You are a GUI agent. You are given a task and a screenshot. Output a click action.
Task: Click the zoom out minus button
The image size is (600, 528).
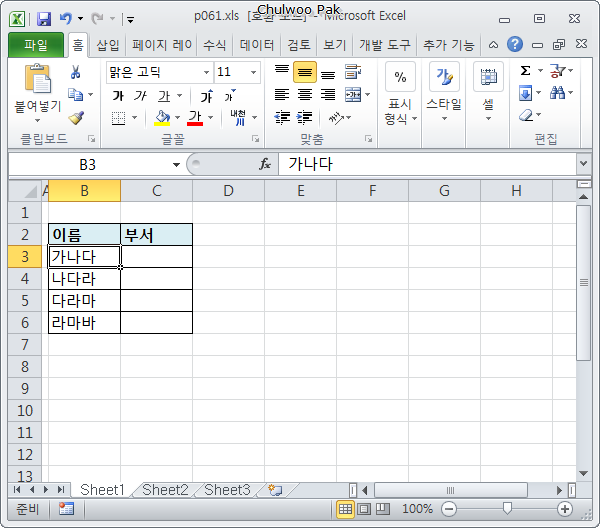pyautogui.click(x=449, y=509)
